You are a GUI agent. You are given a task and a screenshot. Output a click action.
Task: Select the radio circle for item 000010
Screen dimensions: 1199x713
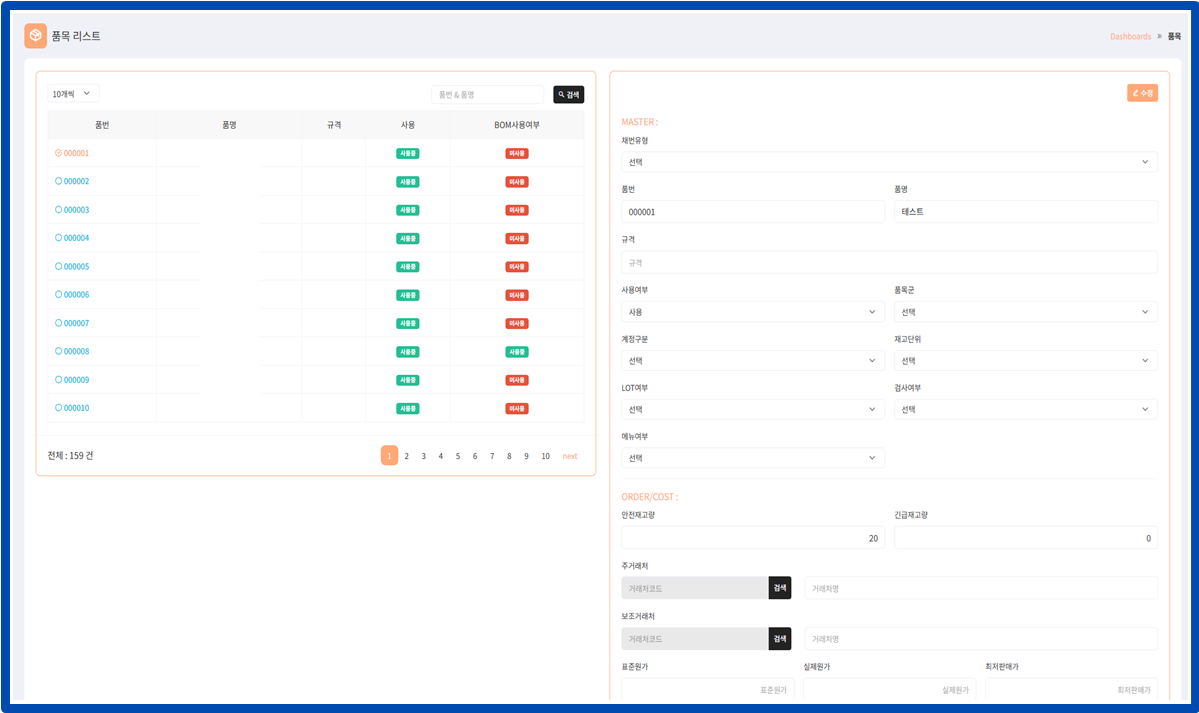(59, 408)
